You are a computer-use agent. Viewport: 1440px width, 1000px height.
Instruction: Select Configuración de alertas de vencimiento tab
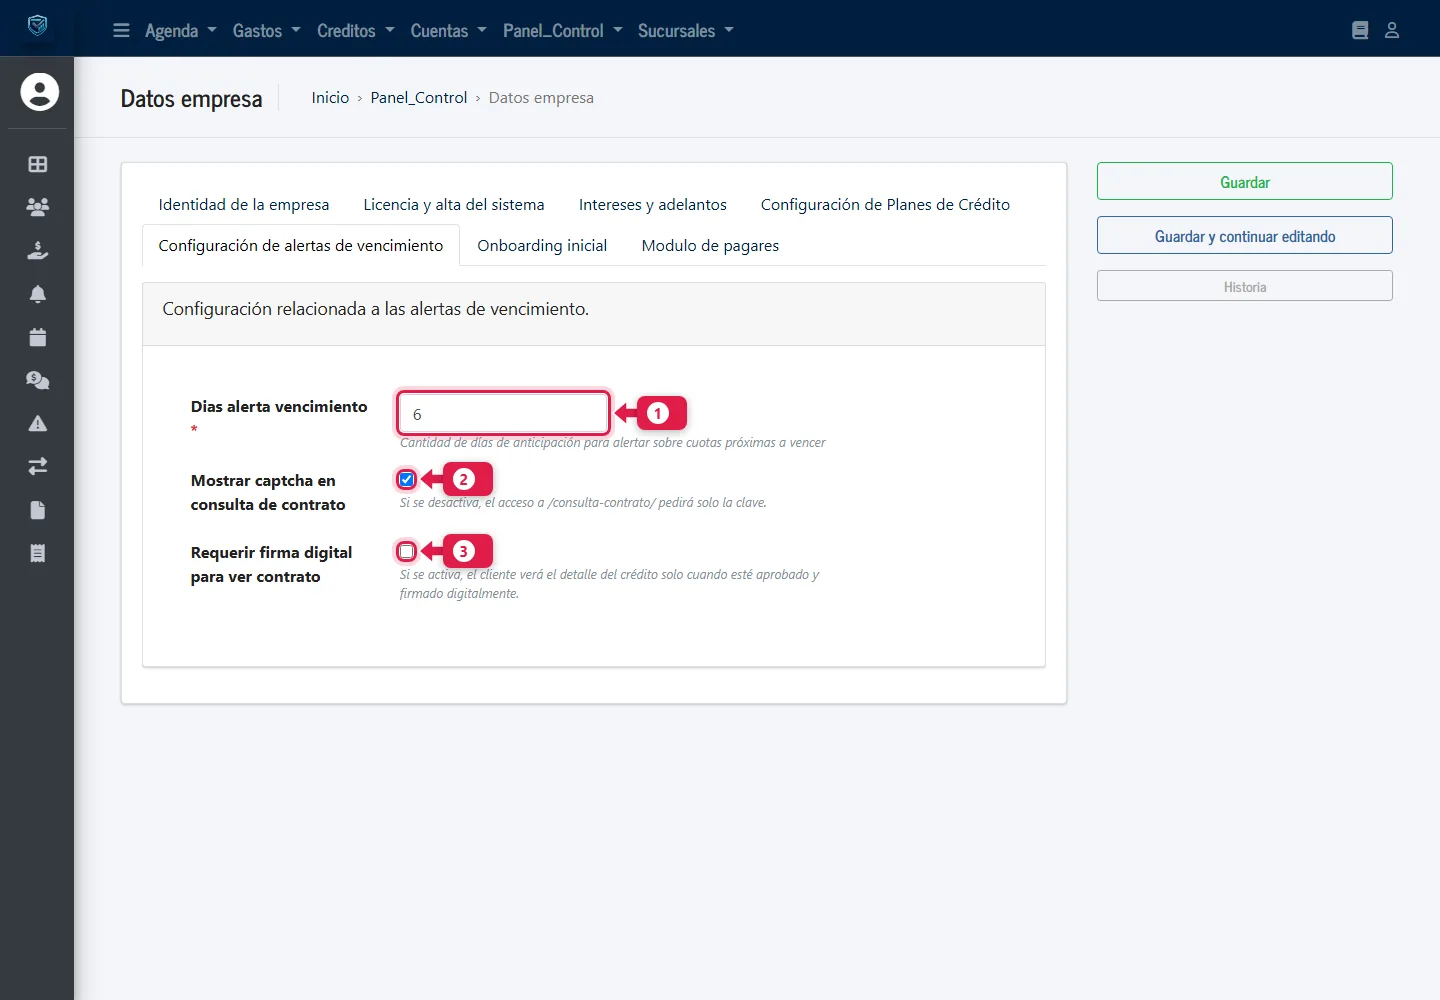[301, 245]
